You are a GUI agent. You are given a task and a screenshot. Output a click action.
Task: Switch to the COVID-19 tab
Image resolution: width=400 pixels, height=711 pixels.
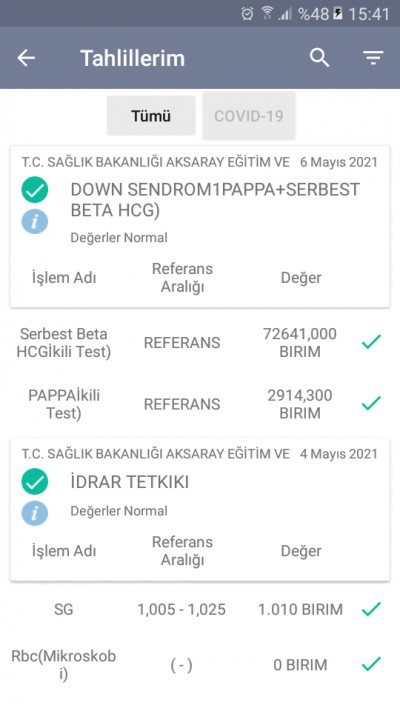(249, 116)
